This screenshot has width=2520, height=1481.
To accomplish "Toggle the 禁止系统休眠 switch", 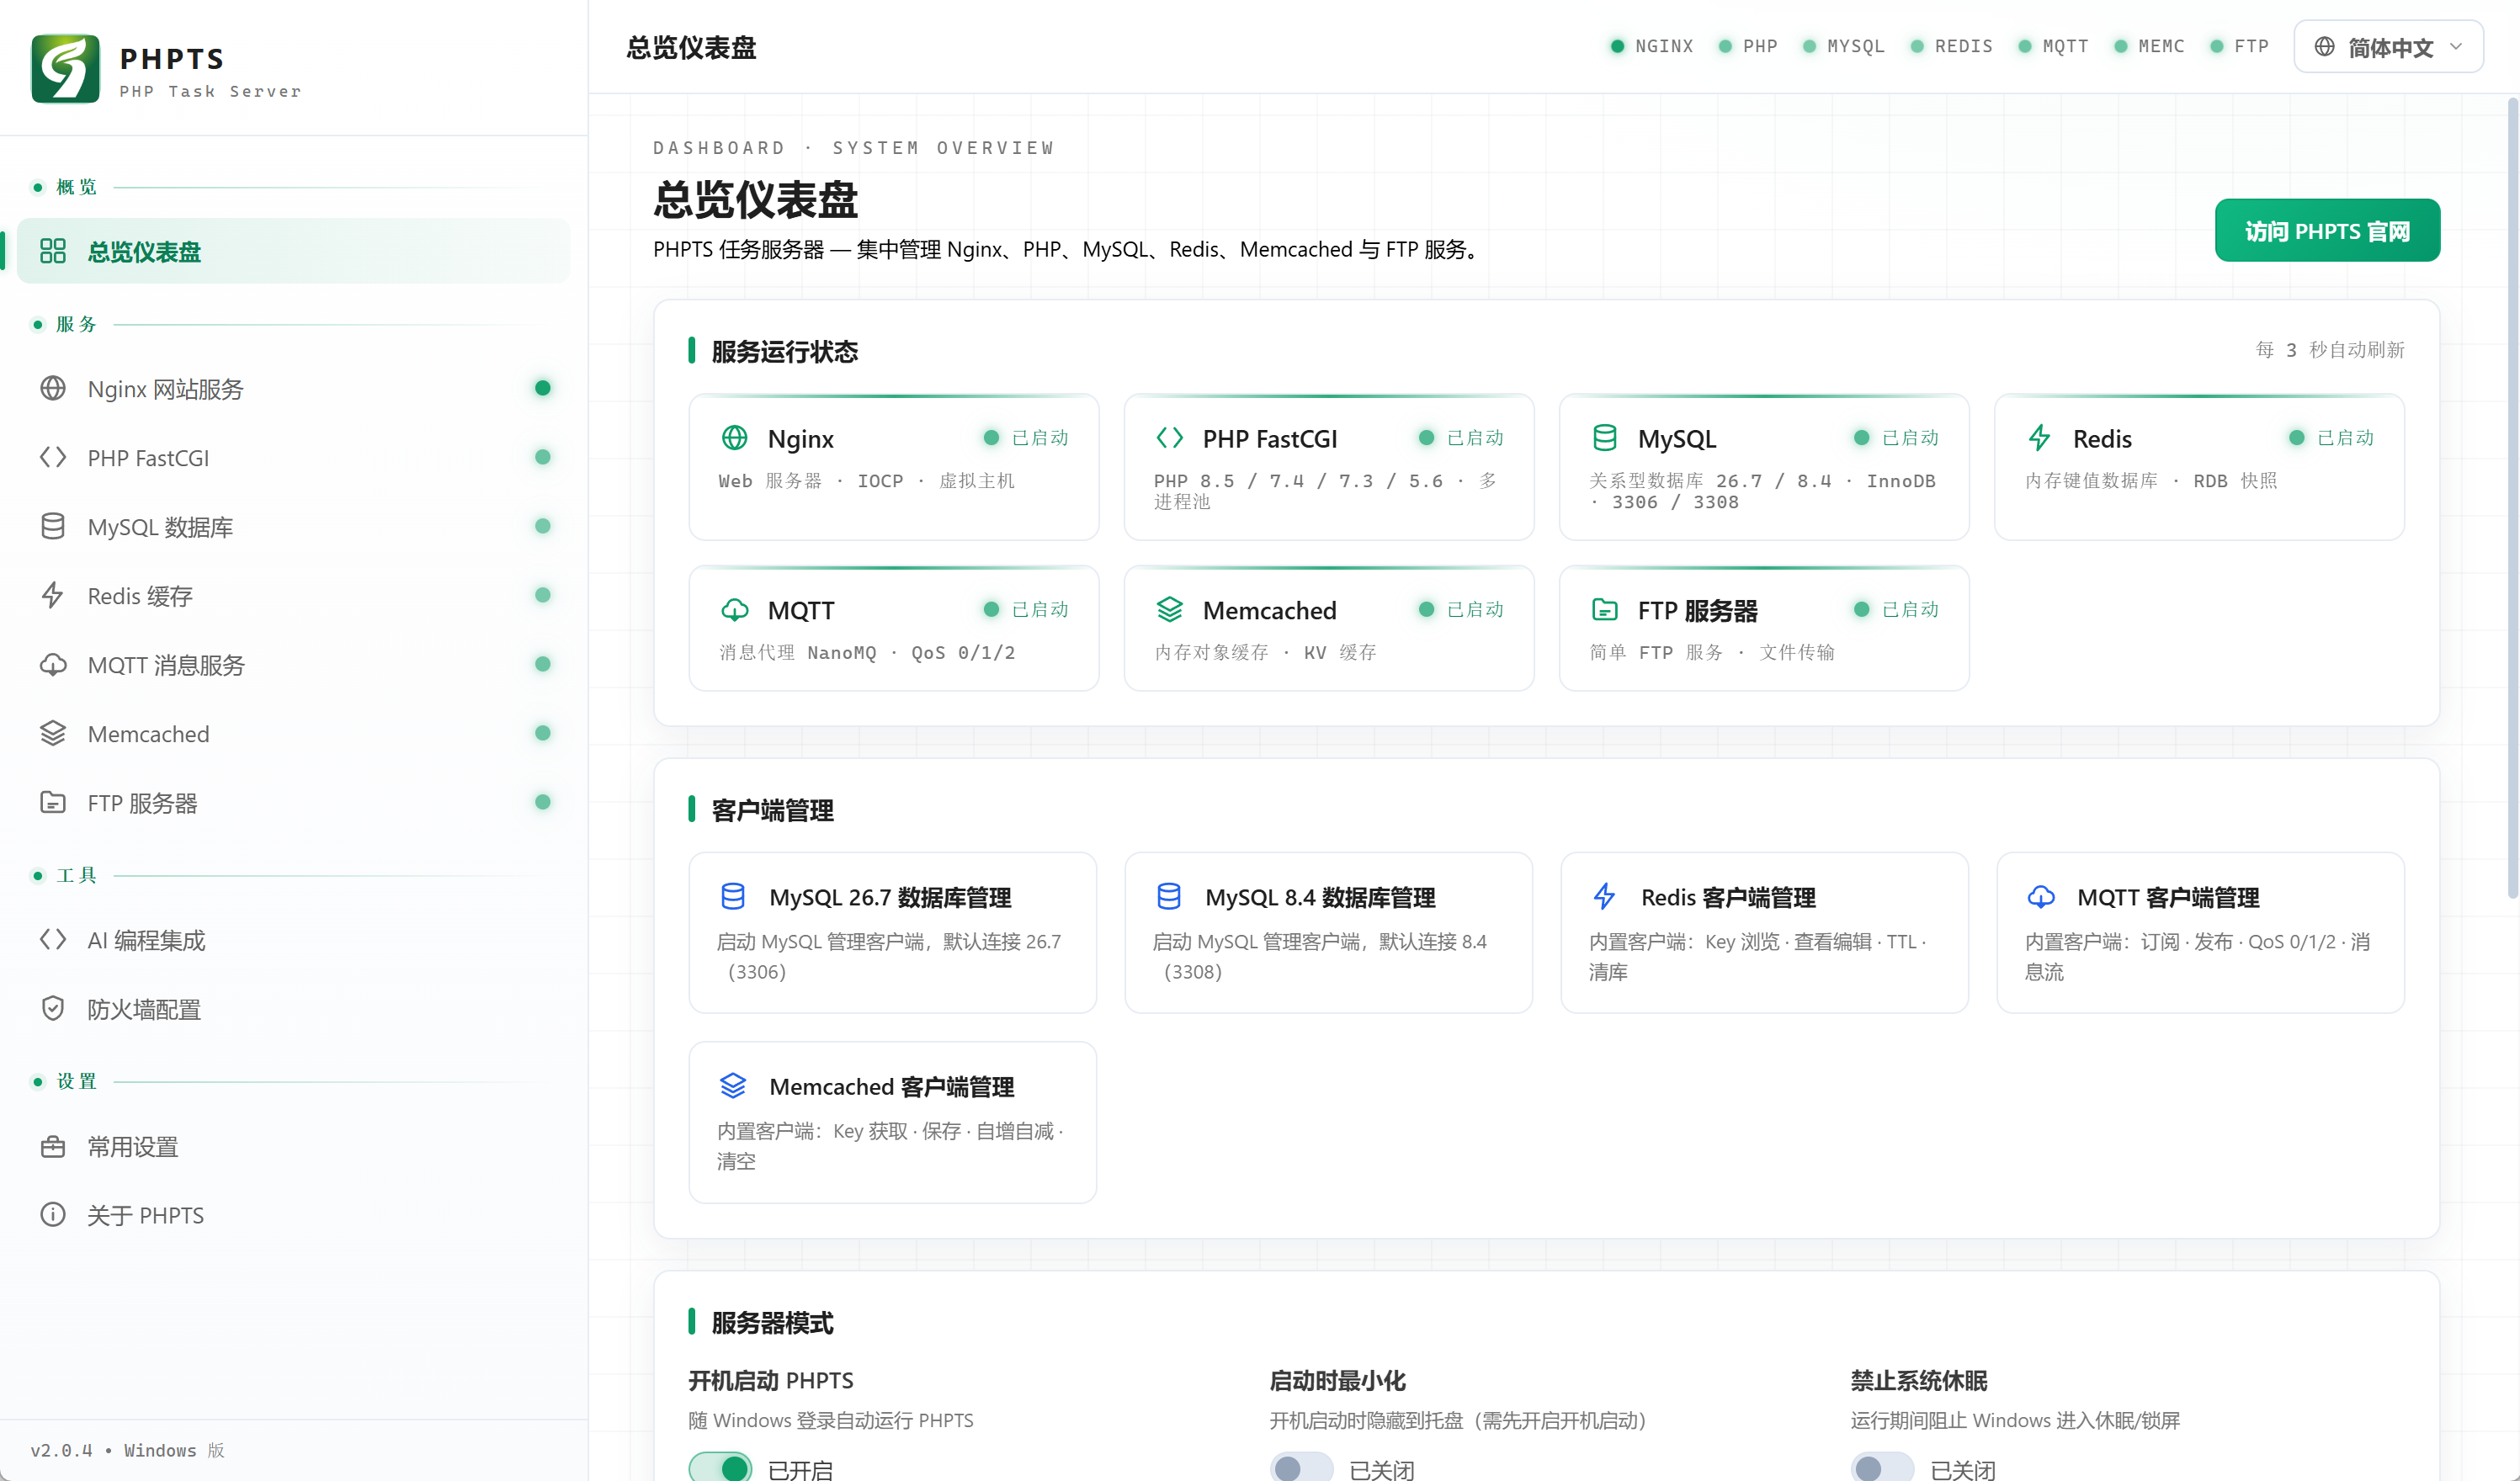I will coord(1882,1467).
